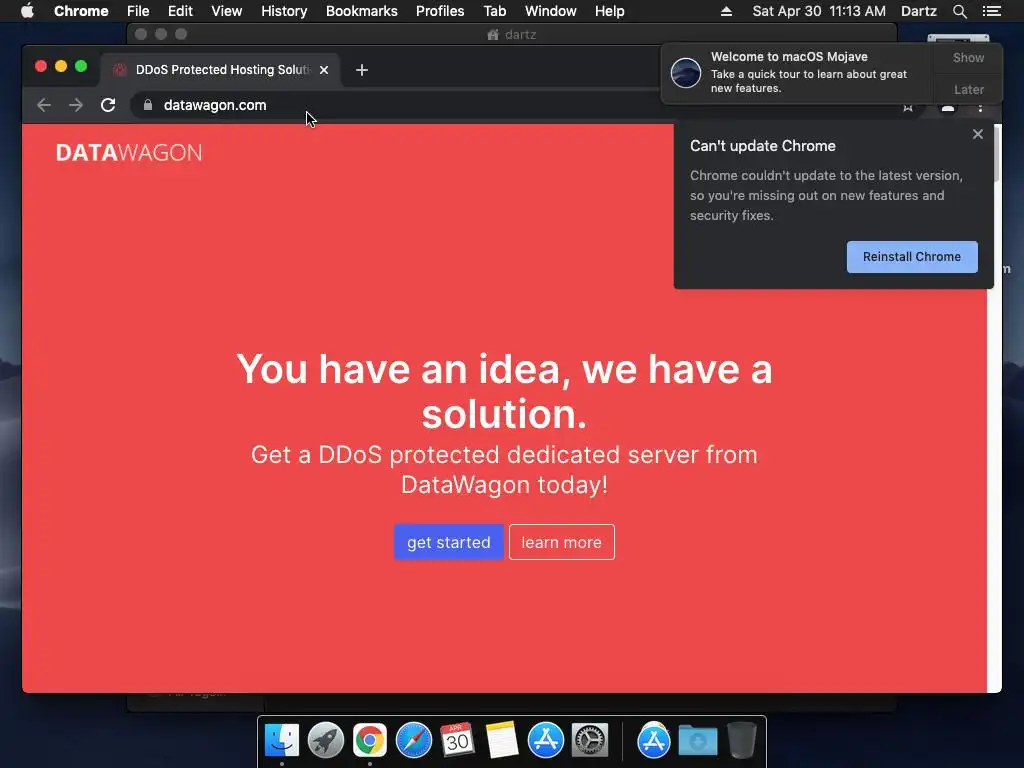Open Downloads folder in the Dock
The width and height of the screenshot is (1024, 768).
tap(697, 741)
